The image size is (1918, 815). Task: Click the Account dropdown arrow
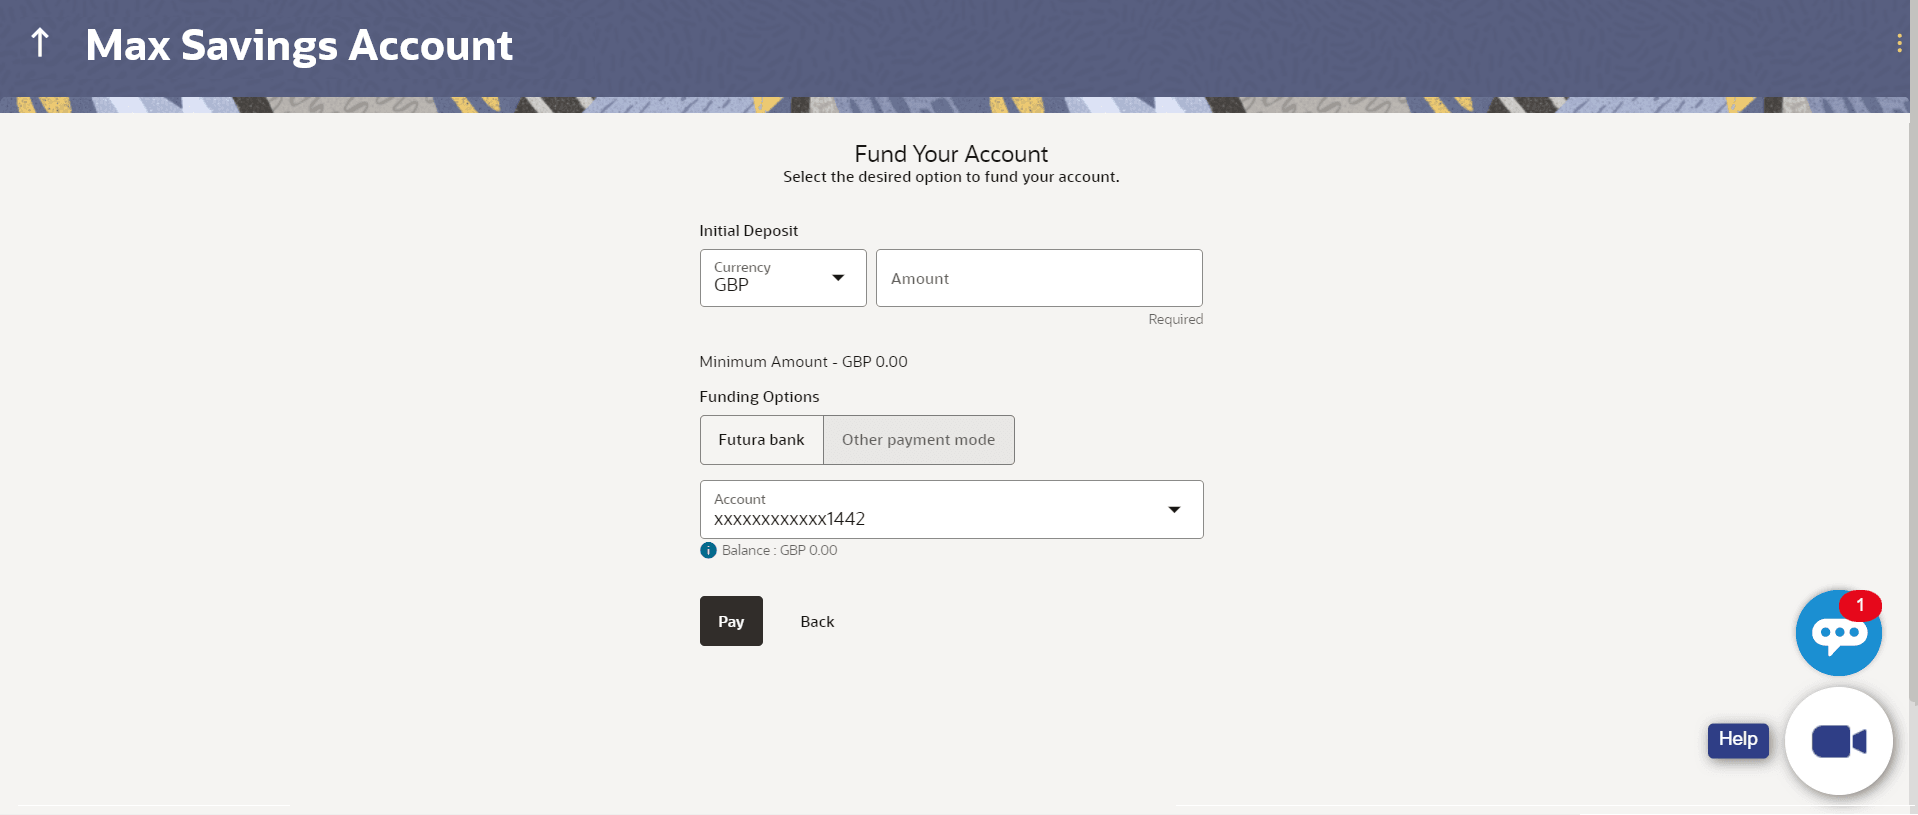(x=1174, y=510)
